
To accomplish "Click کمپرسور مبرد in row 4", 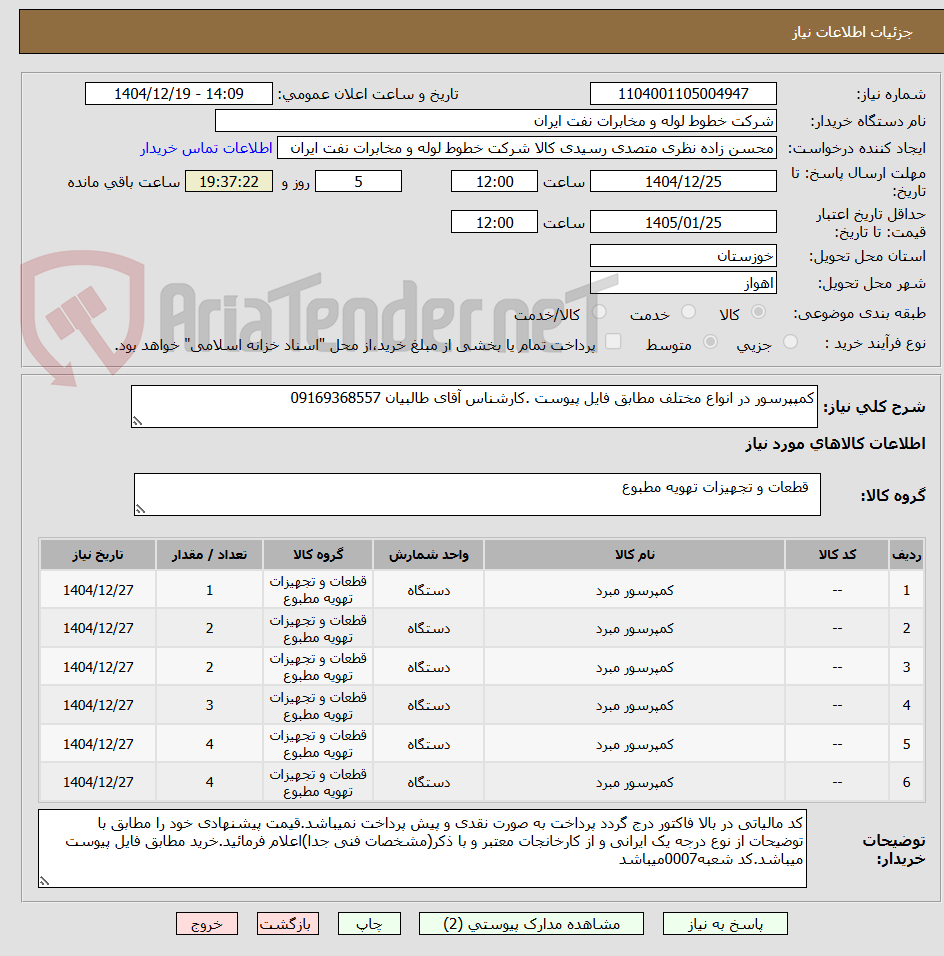I will click(x=634, y=705).
